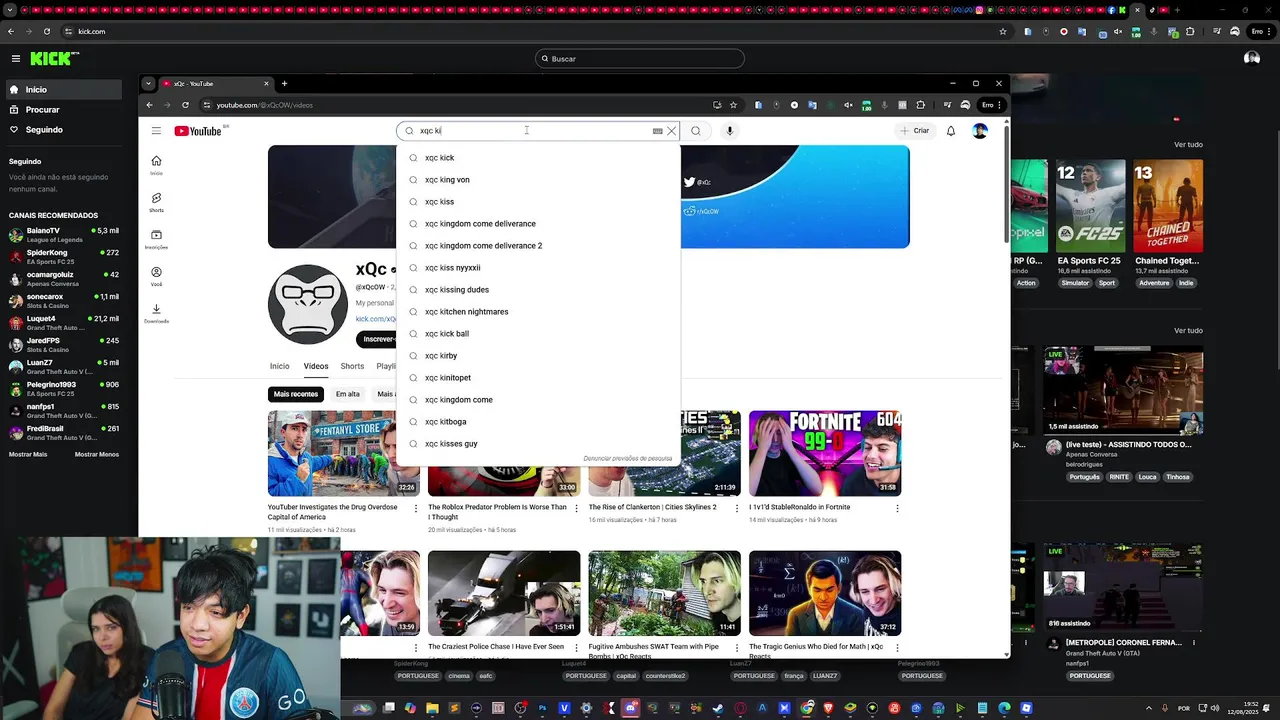Switch to channel 'Shorts' tab
The height and width of the screenshot is (720, 1280).
point(352,366)
